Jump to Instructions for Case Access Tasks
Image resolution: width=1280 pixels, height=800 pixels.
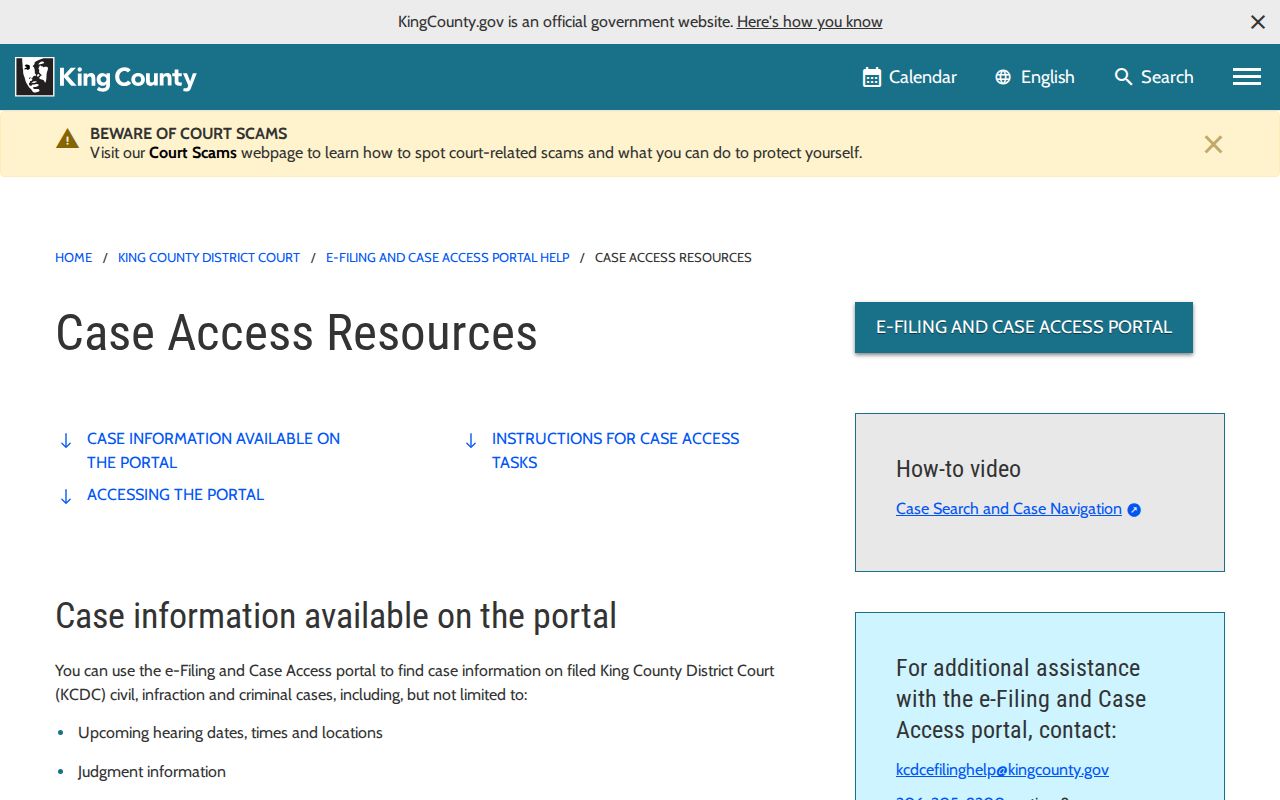(616, 450)
